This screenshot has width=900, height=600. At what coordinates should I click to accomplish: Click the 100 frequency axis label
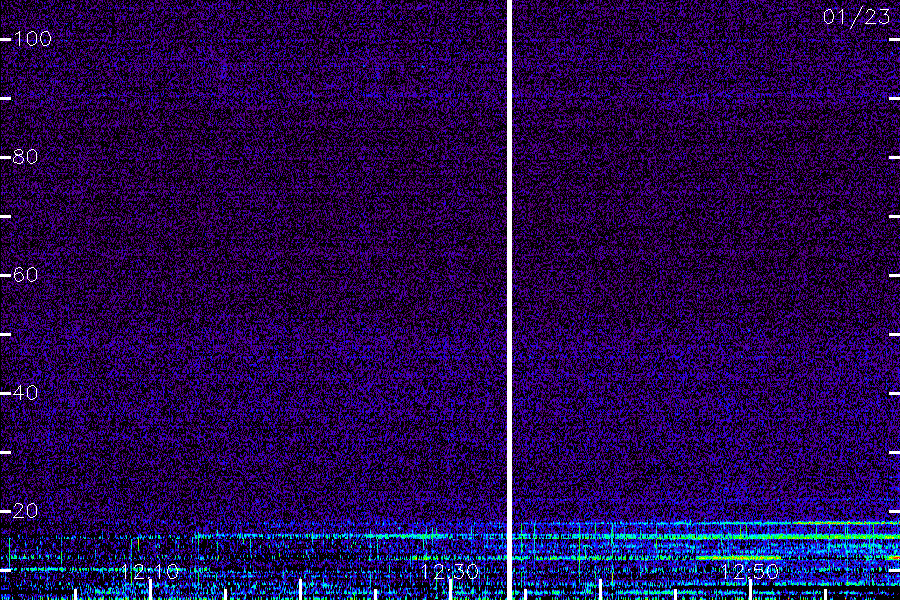point(32,39)
